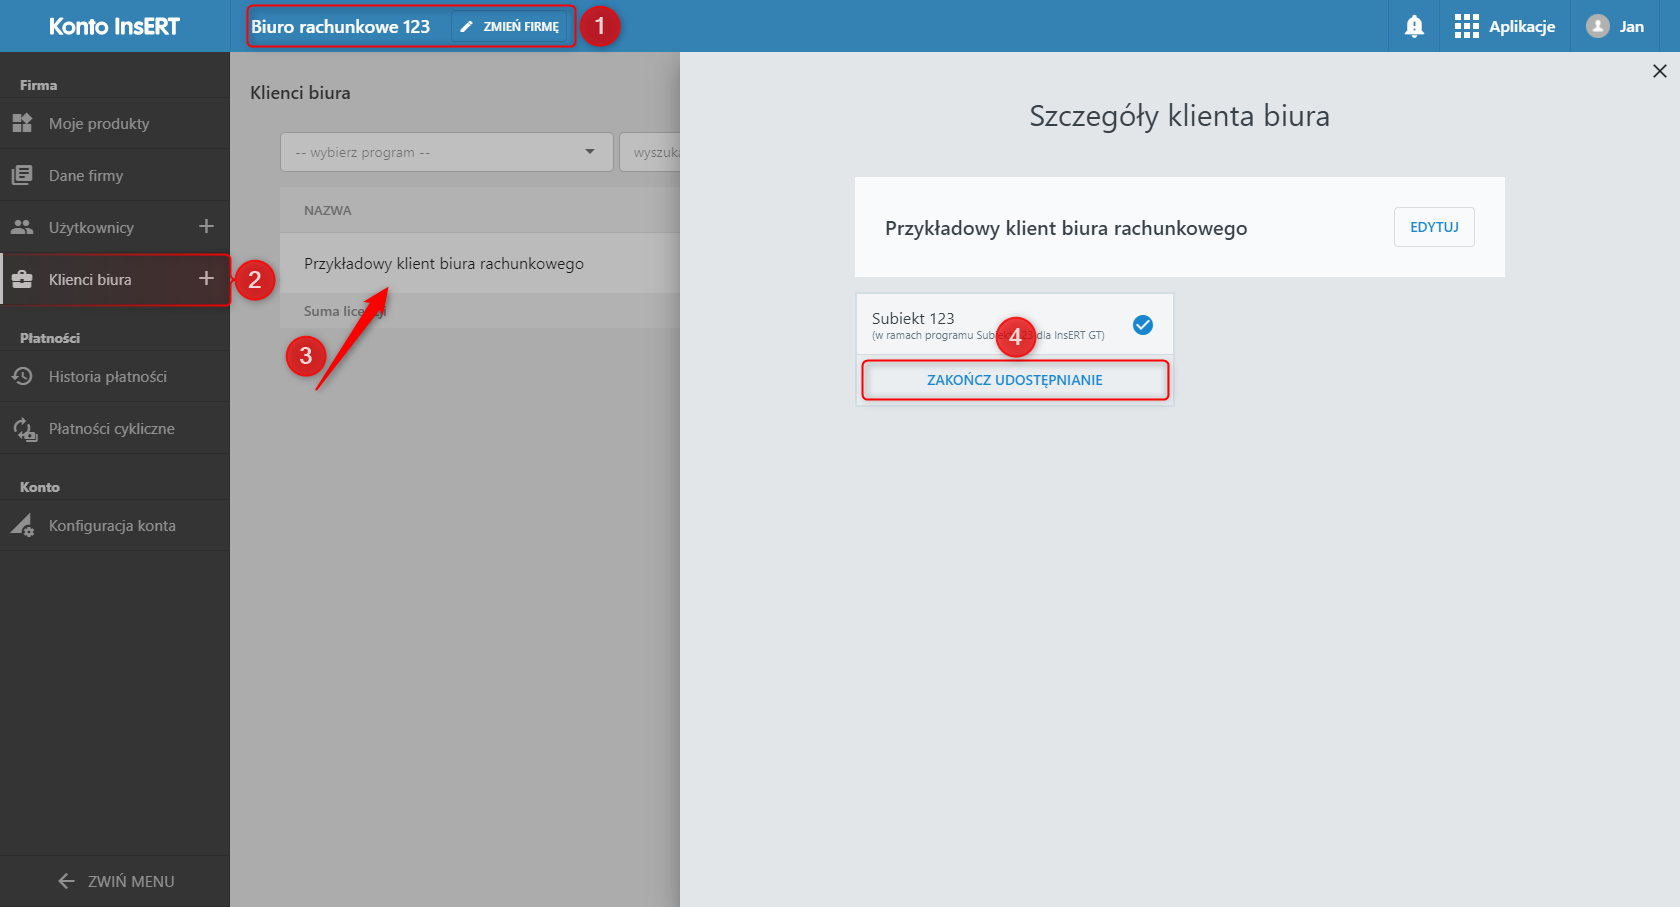This screenshot has width=1680, height=907.
Task: Add a new user with plus icon
Action: pyautogui.click(x=206, y=226)
